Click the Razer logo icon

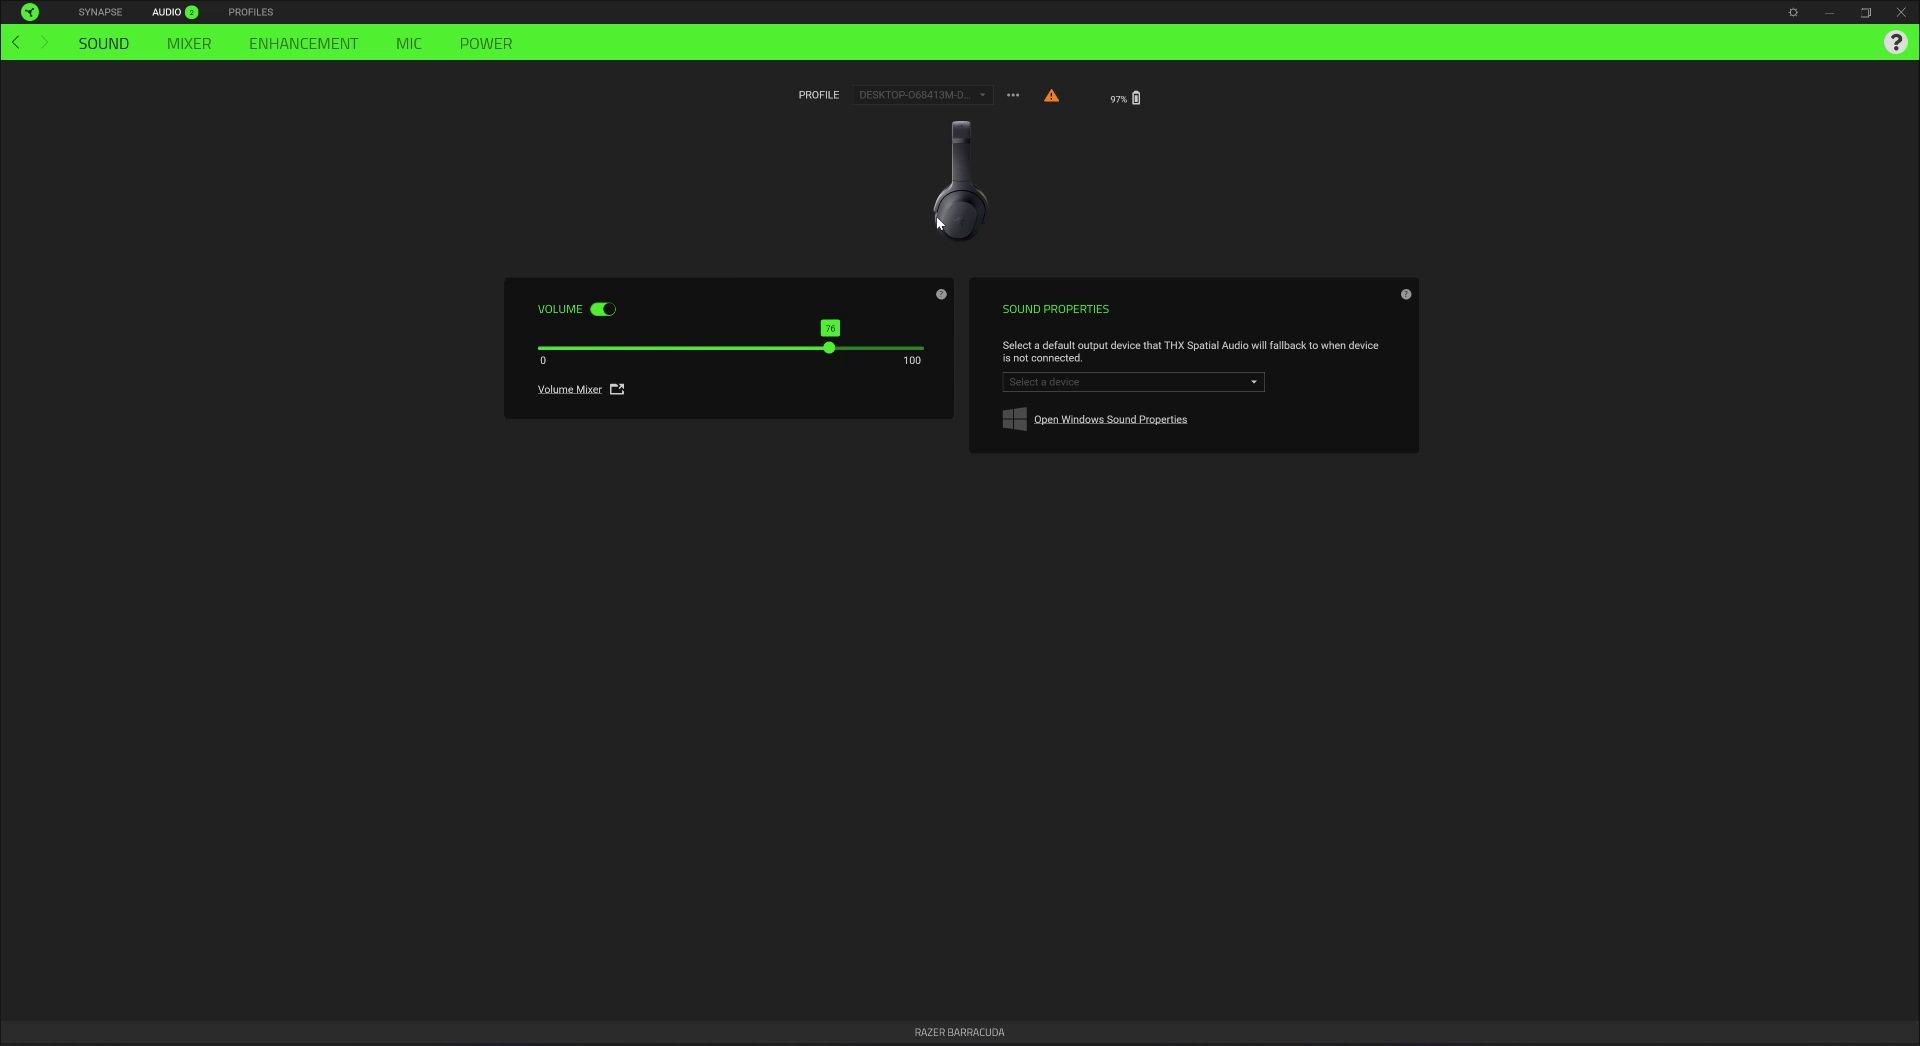(30, 12)
